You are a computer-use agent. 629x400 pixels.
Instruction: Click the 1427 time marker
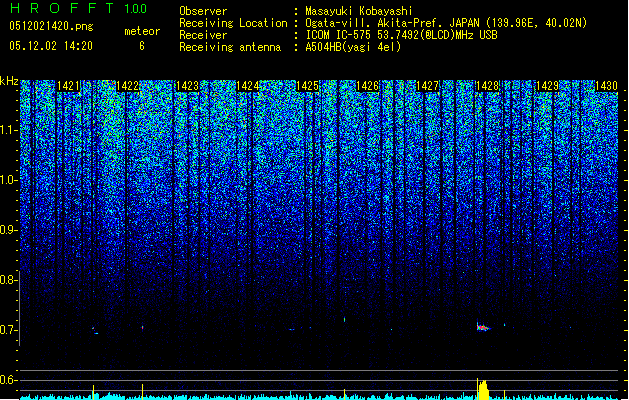[x=428, y=86]
